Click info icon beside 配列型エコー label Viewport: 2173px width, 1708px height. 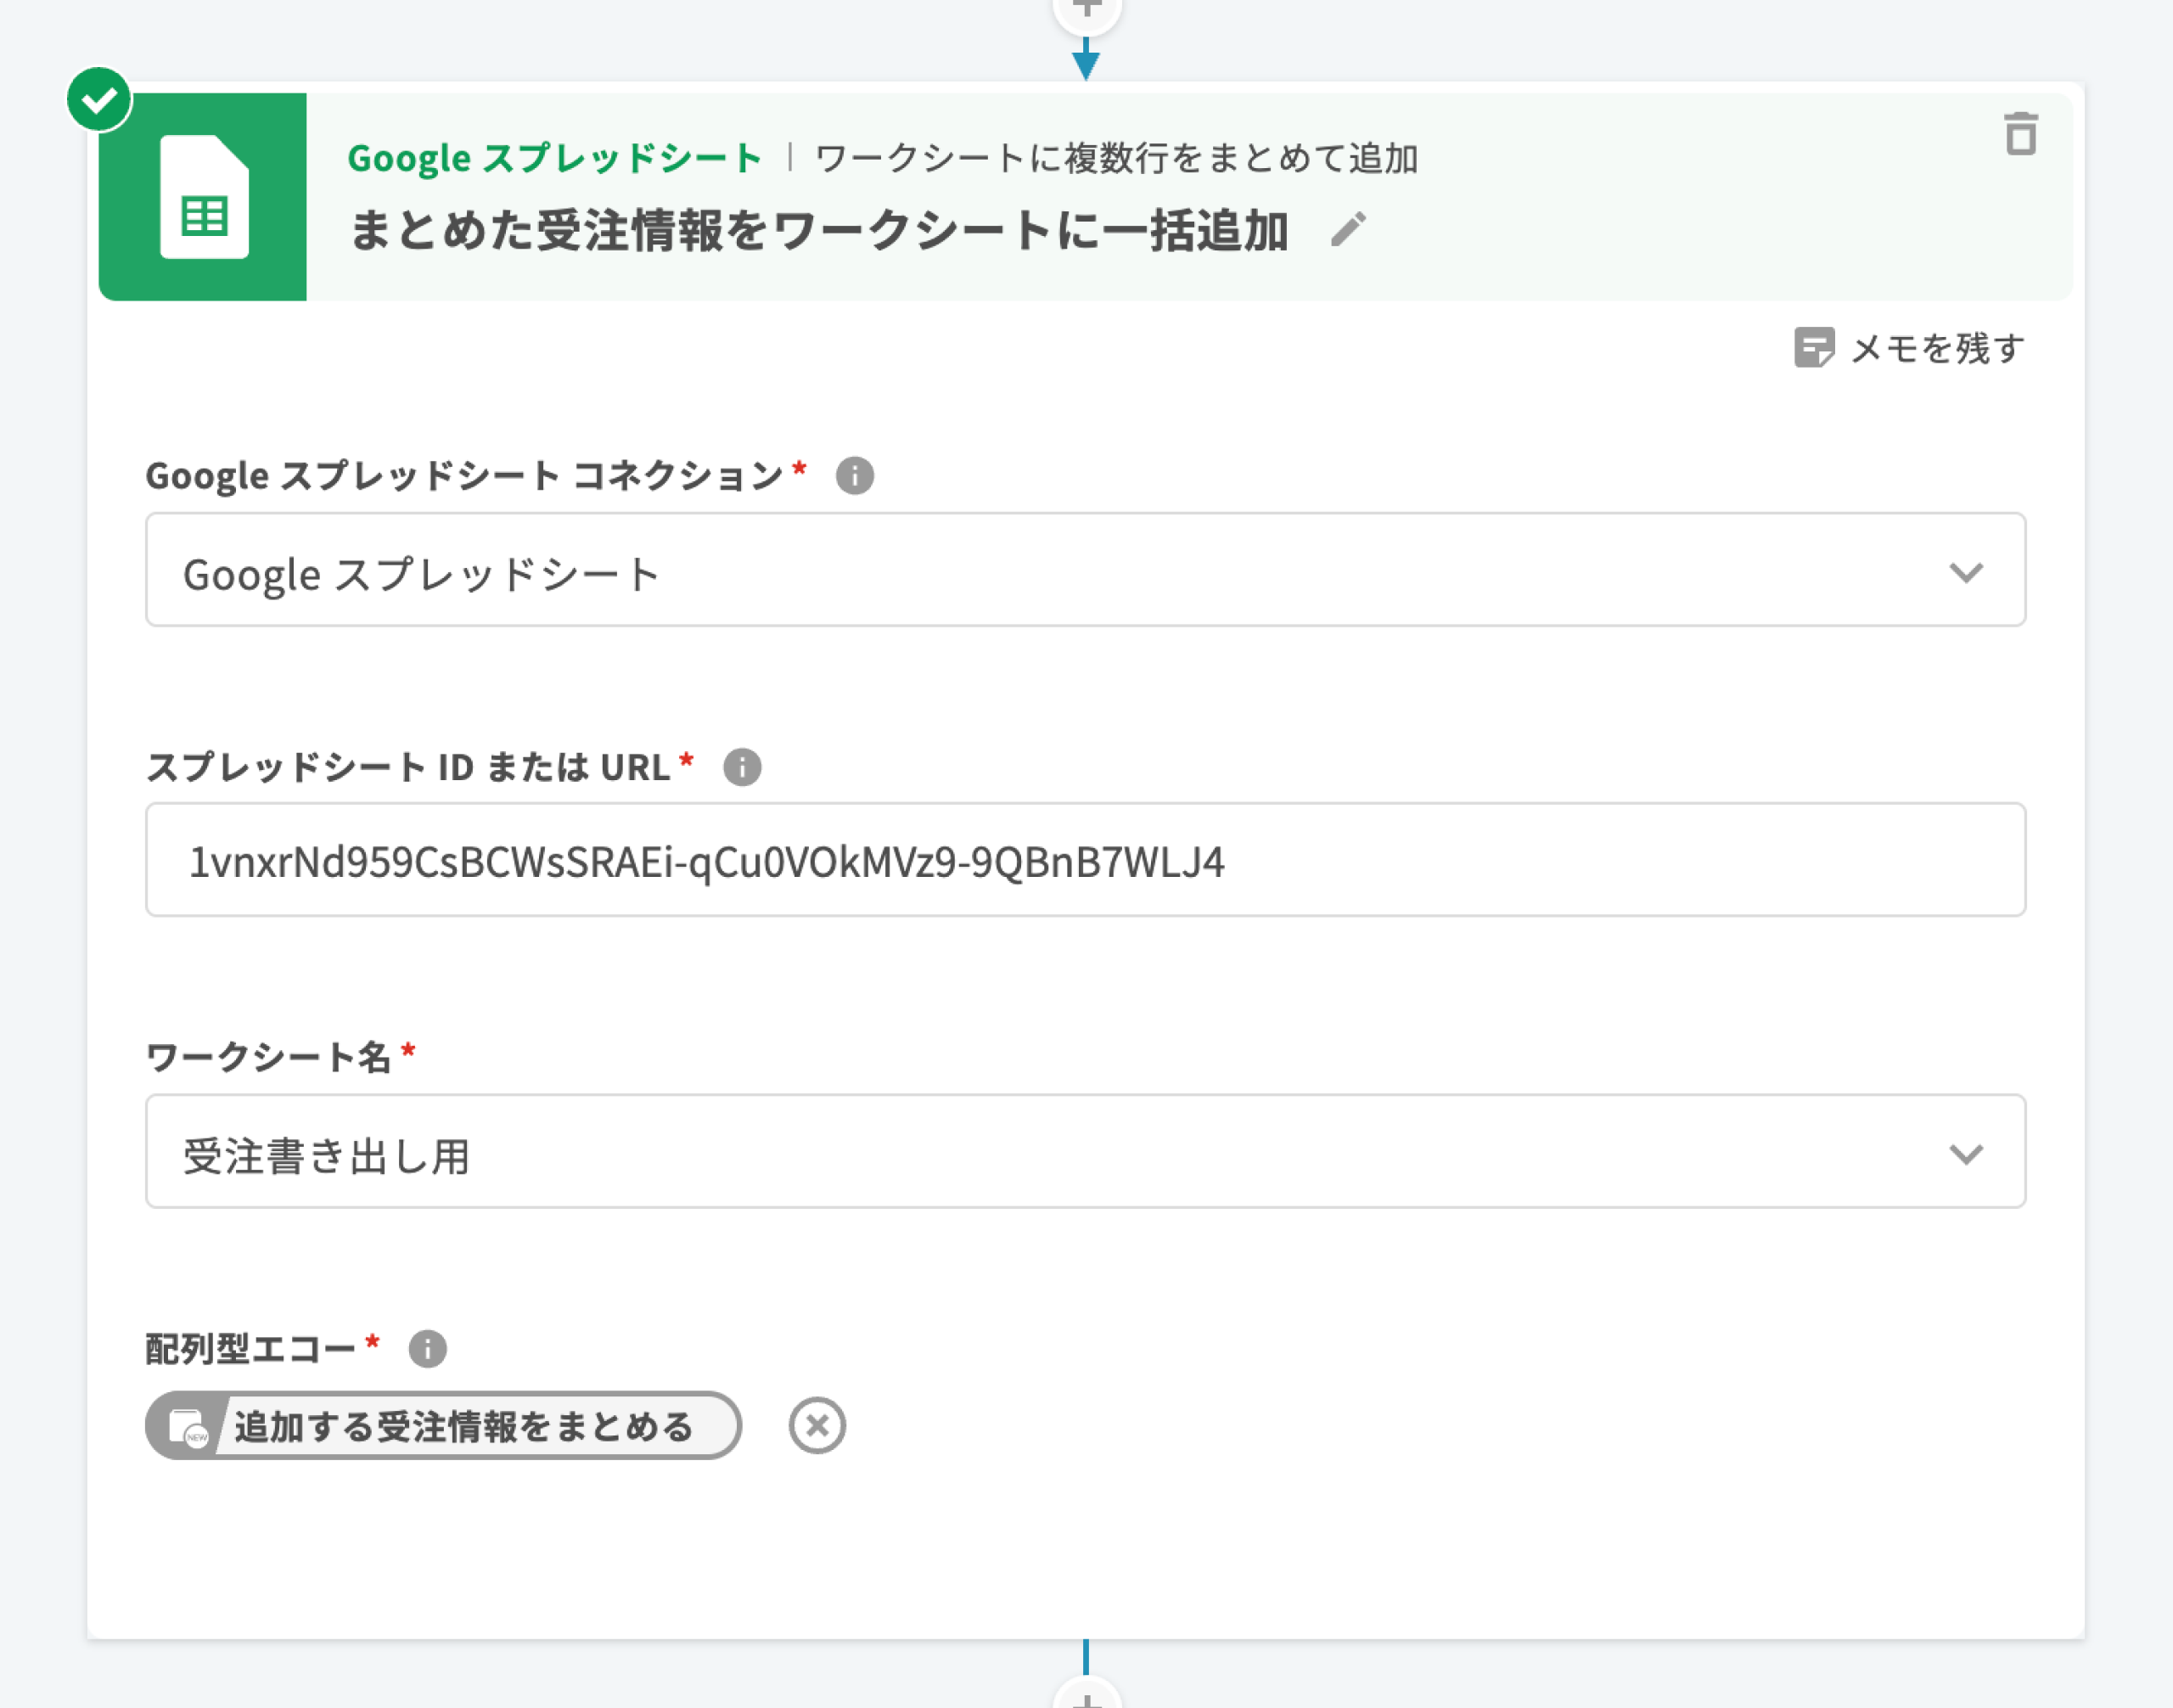(x=427, y=1348)
